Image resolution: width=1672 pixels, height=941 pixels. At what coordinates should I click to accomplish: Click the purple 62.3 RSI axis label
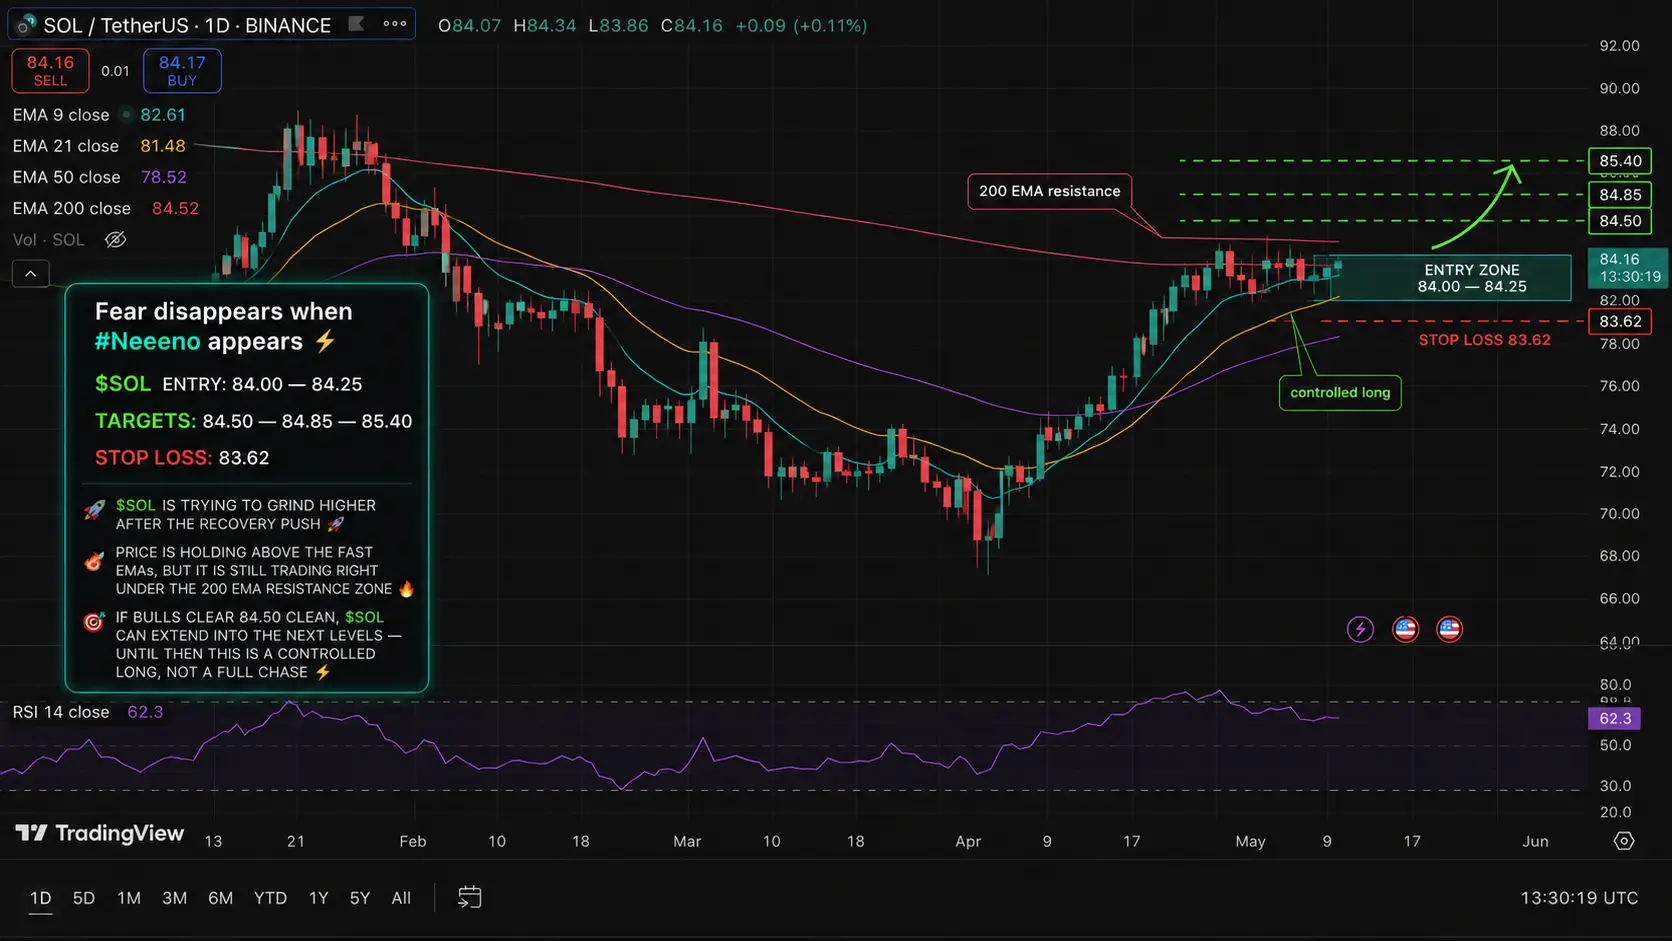coord(1615,718)
